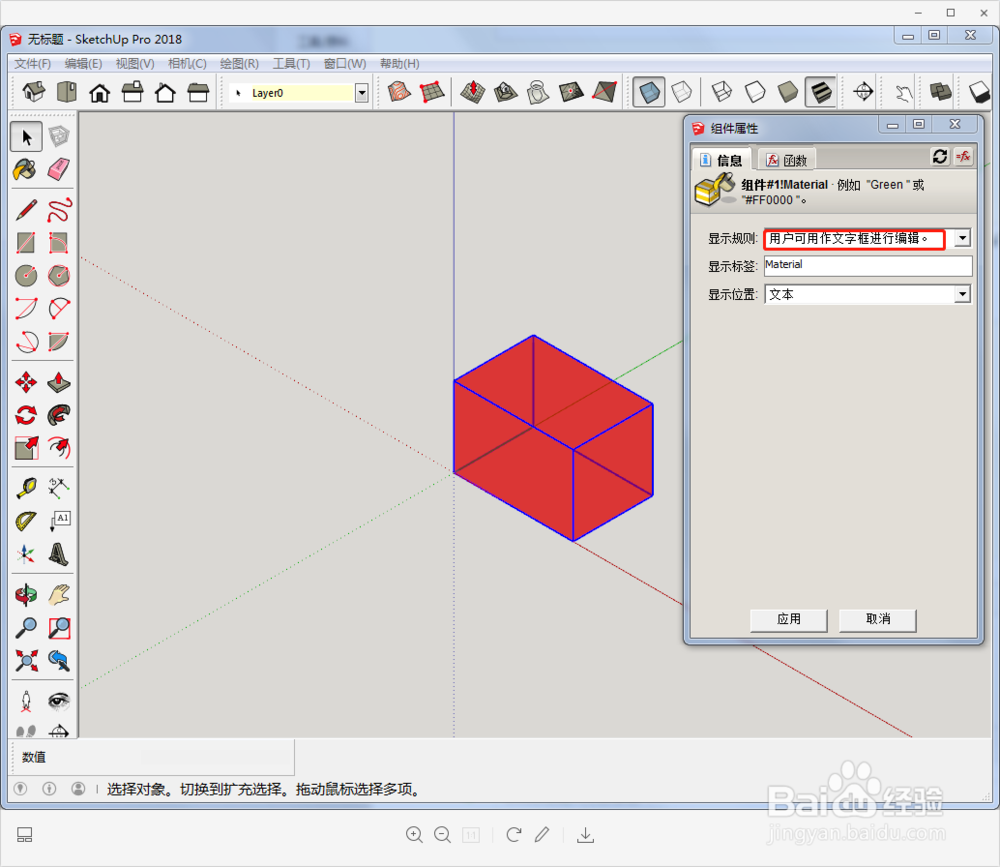Choose the Paint Bucket tool

(x=26, y=169)
